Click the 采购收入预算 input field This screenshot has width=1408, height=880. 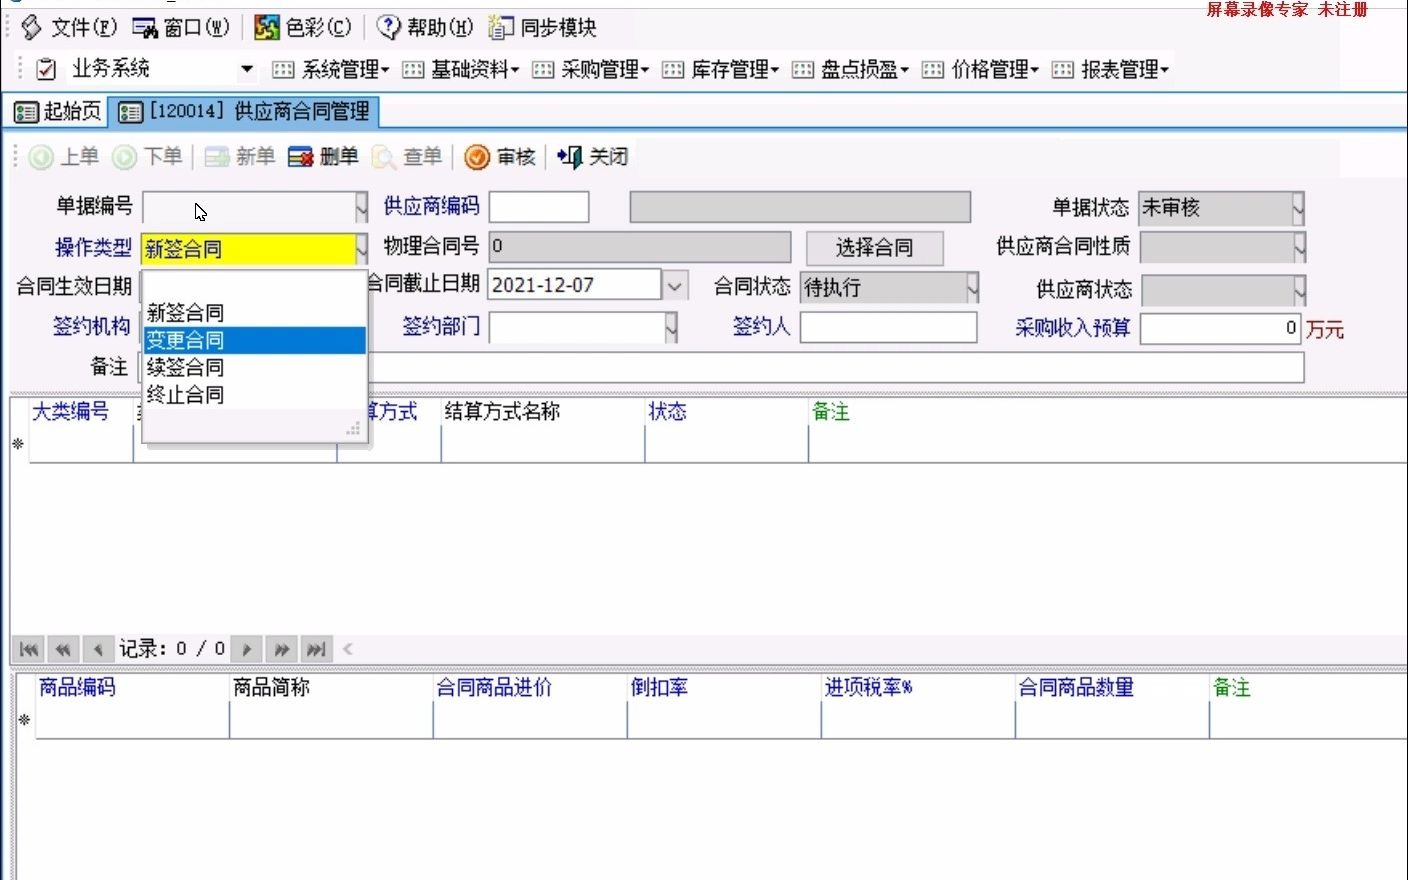point(1220,328)
